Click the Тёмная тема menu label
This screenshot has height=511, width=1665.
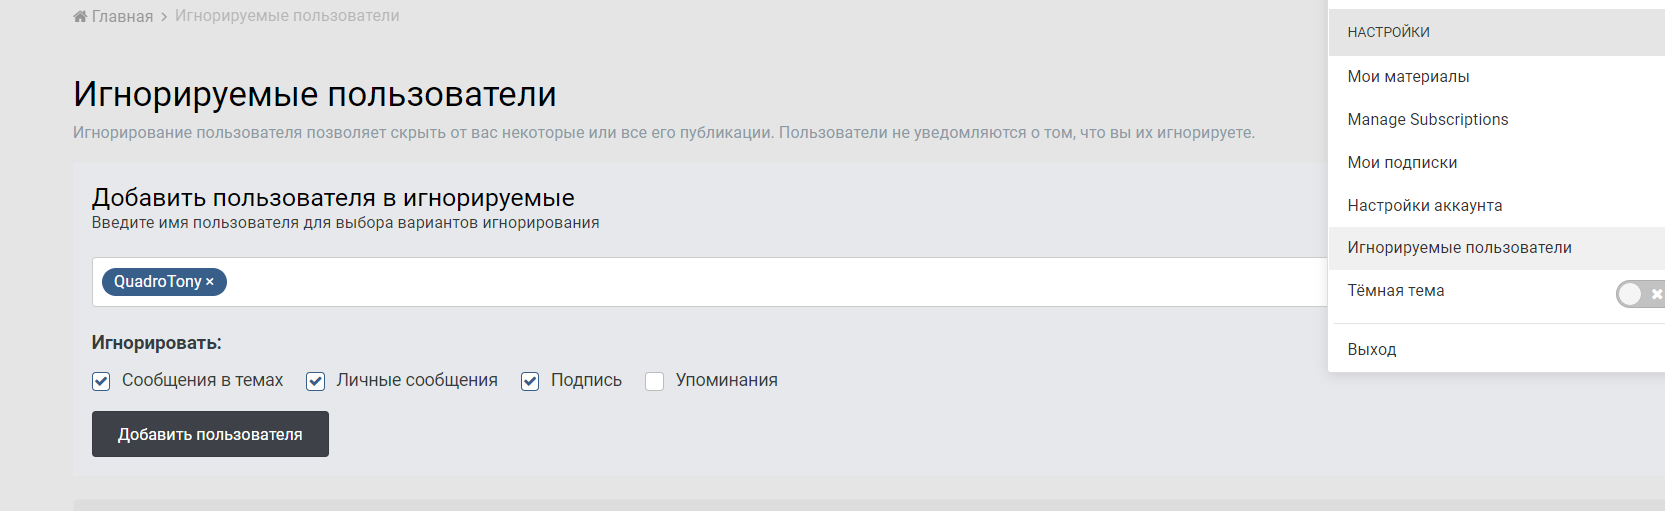(x=1396, y=291)
